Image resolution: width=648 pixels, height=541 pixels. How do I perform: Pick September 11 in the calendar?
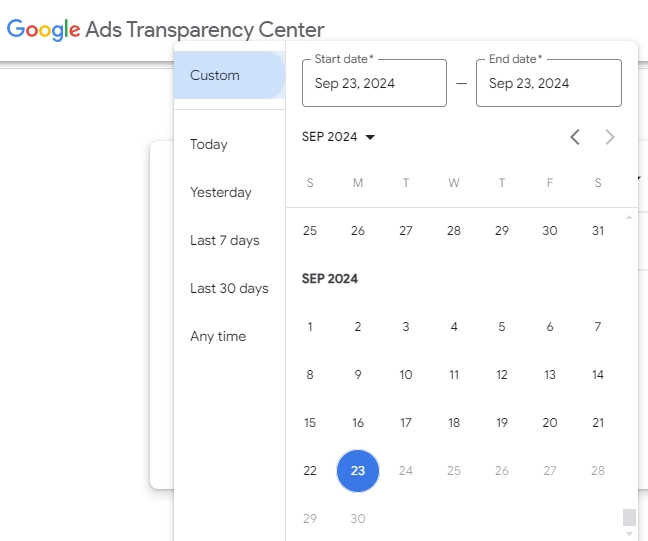pos(454,375)
